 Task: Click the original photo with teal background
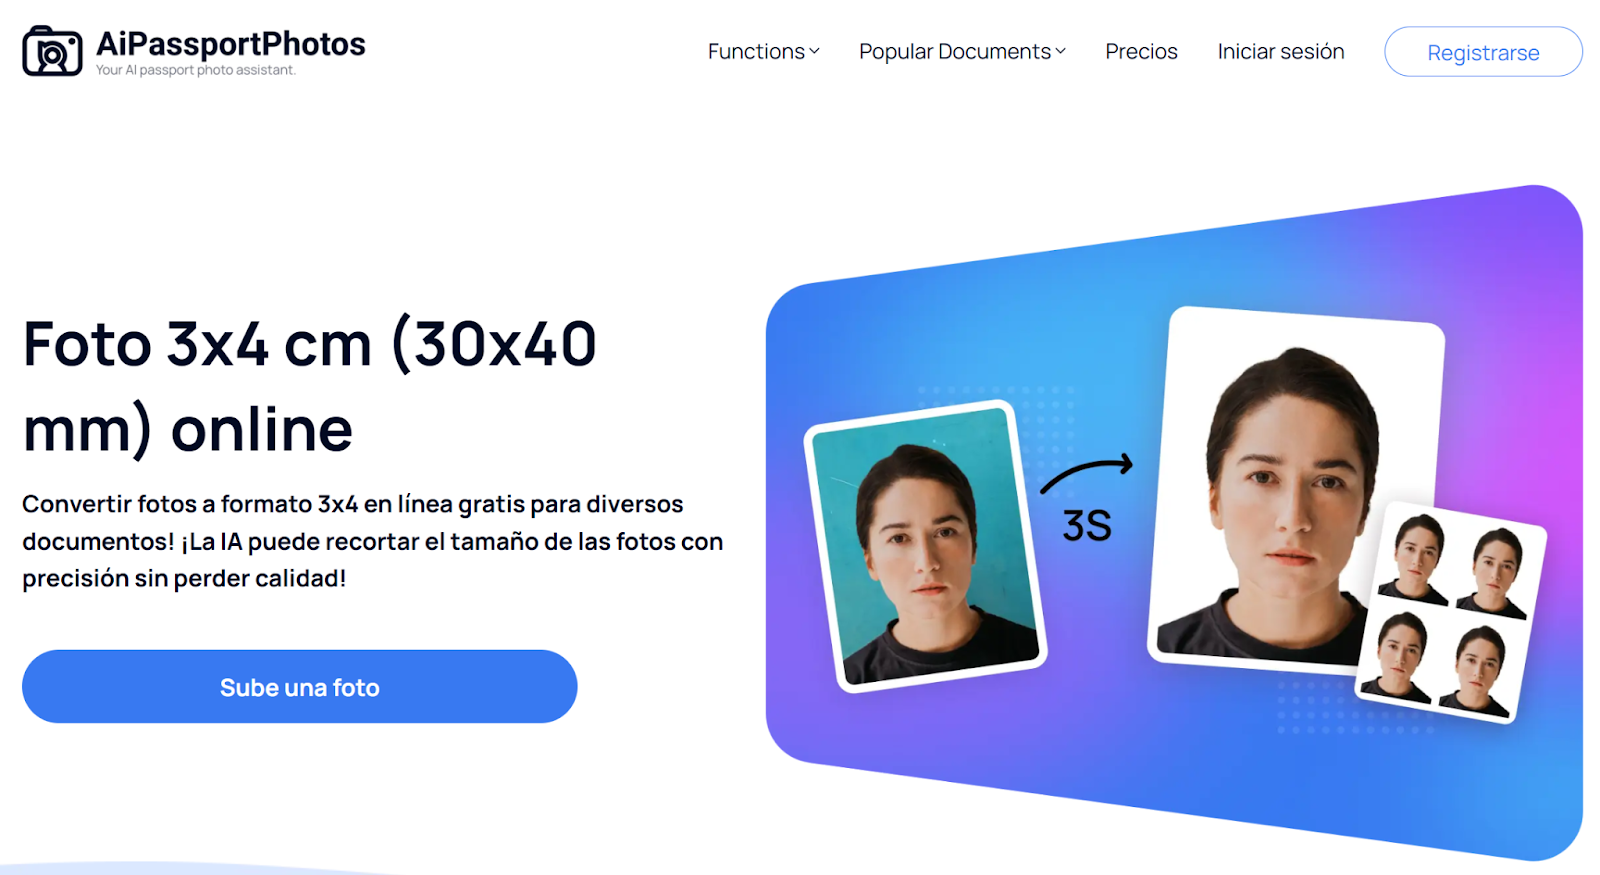925,546
